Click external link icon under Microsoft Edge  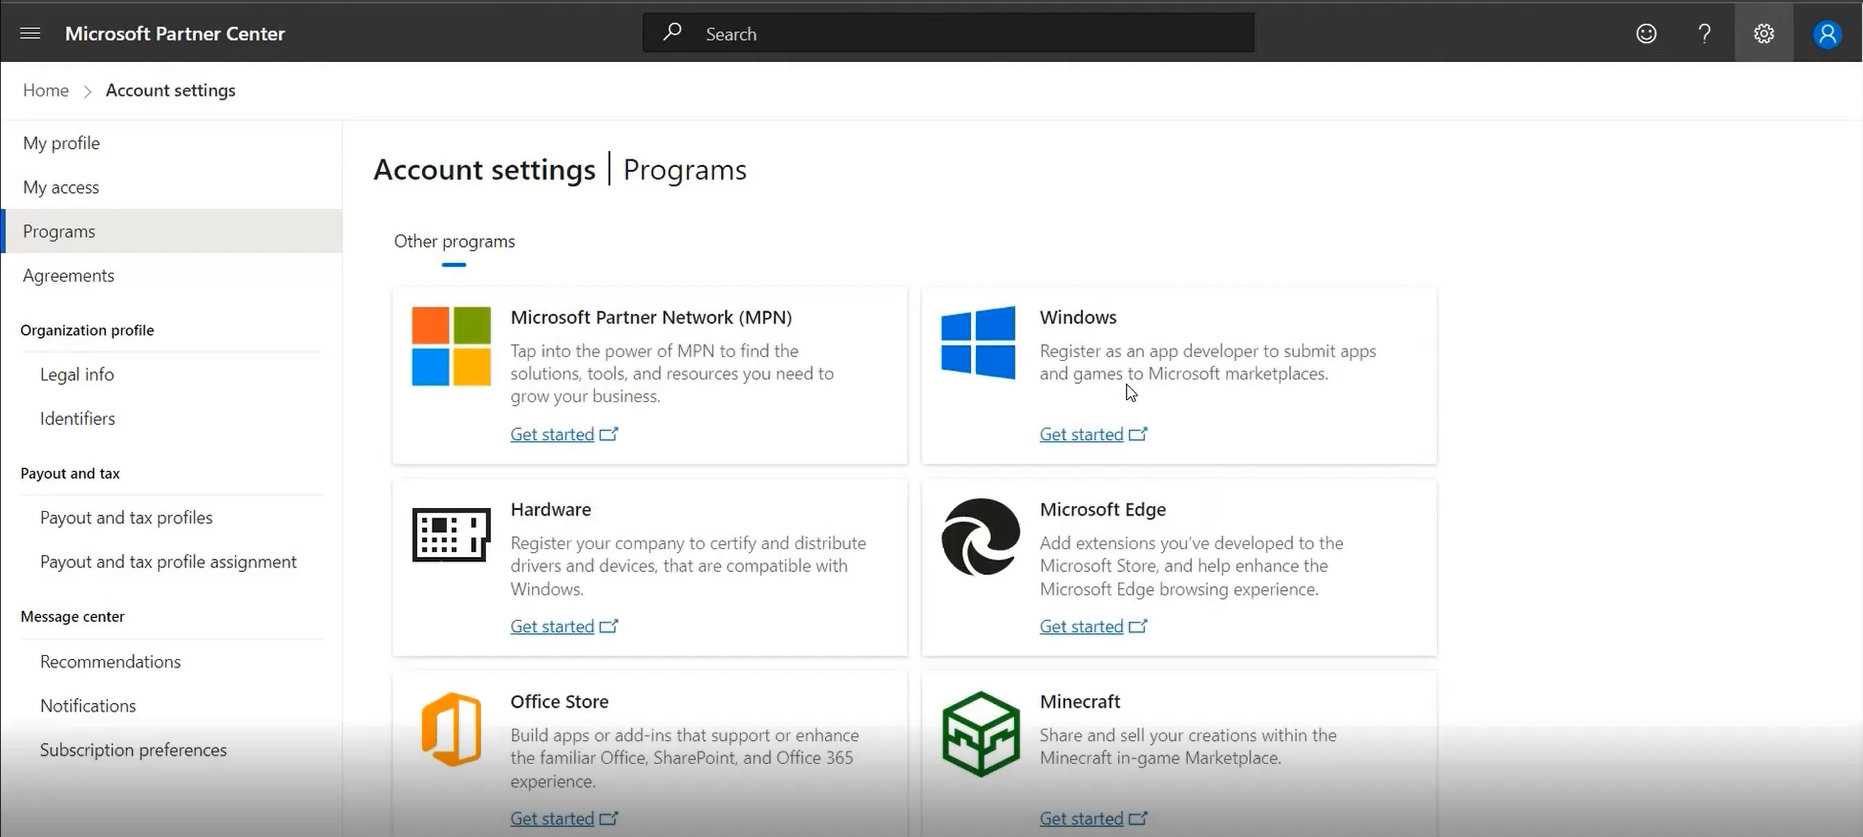[x=1138, y=626]
